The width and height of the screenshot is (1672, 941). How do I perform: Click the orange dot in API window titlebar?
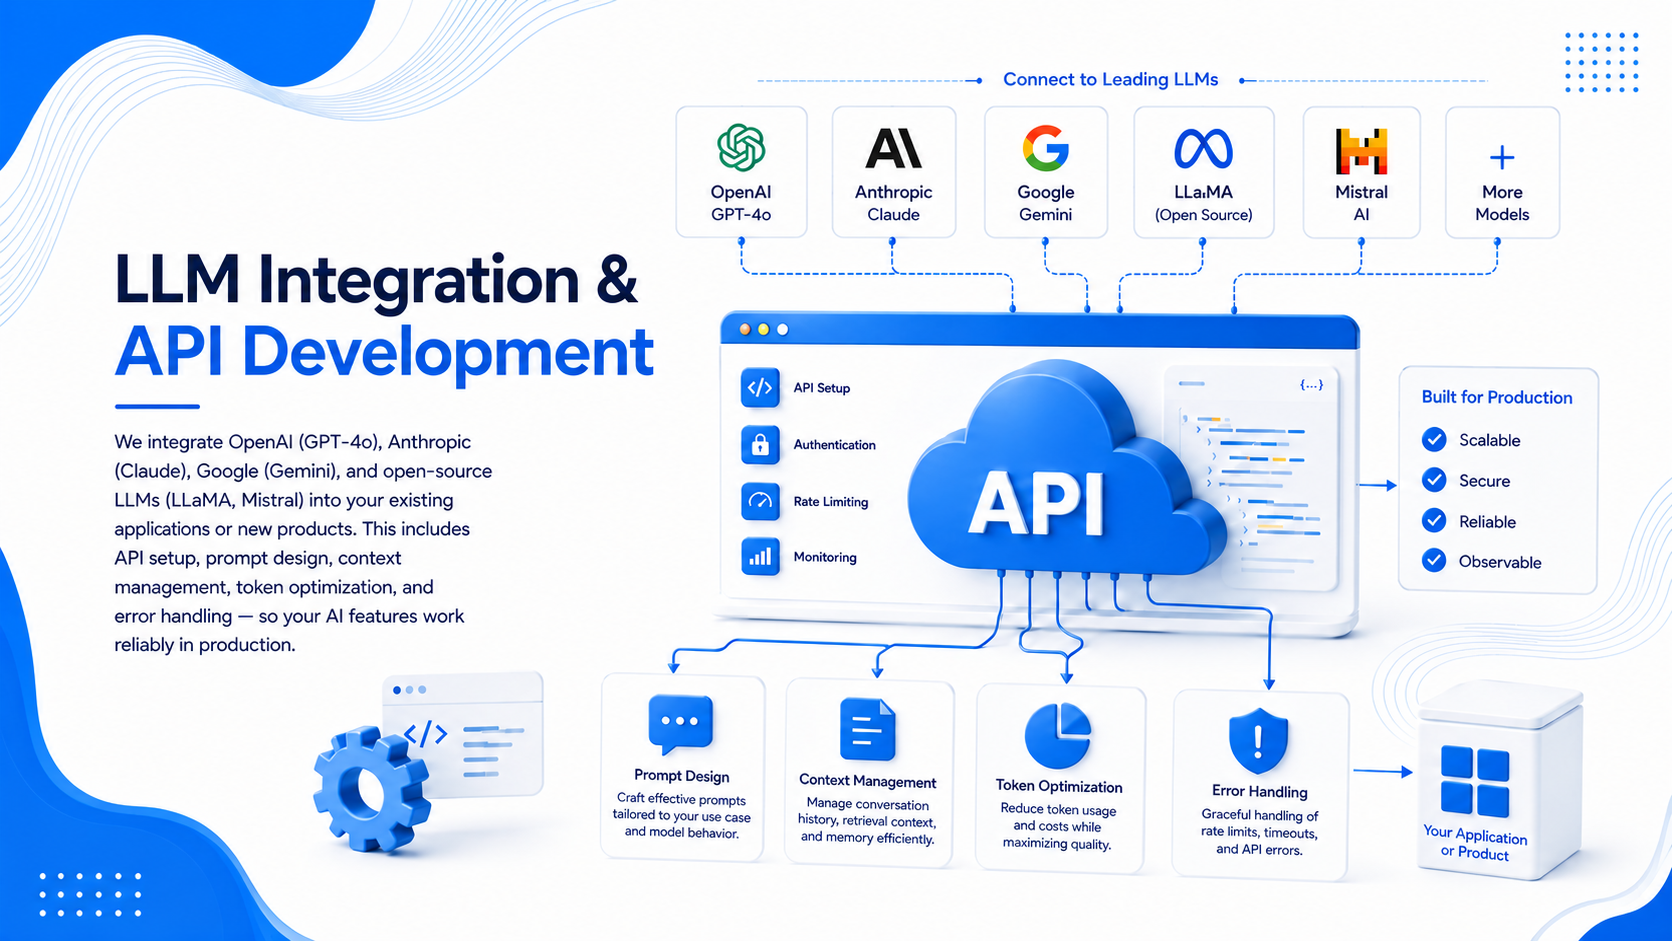(x=745, y=329)
